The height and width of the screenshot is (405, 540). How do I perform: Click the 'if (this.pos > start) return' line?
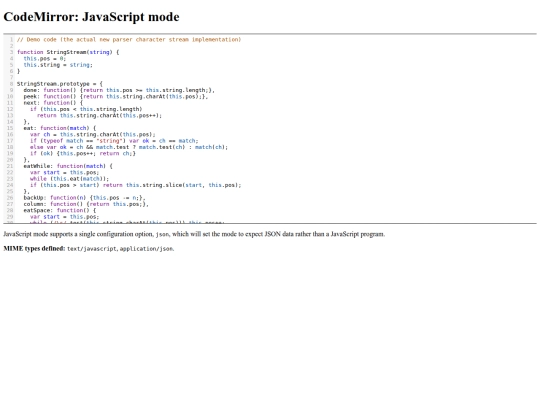pyautogui.click(x=135, y=185)
